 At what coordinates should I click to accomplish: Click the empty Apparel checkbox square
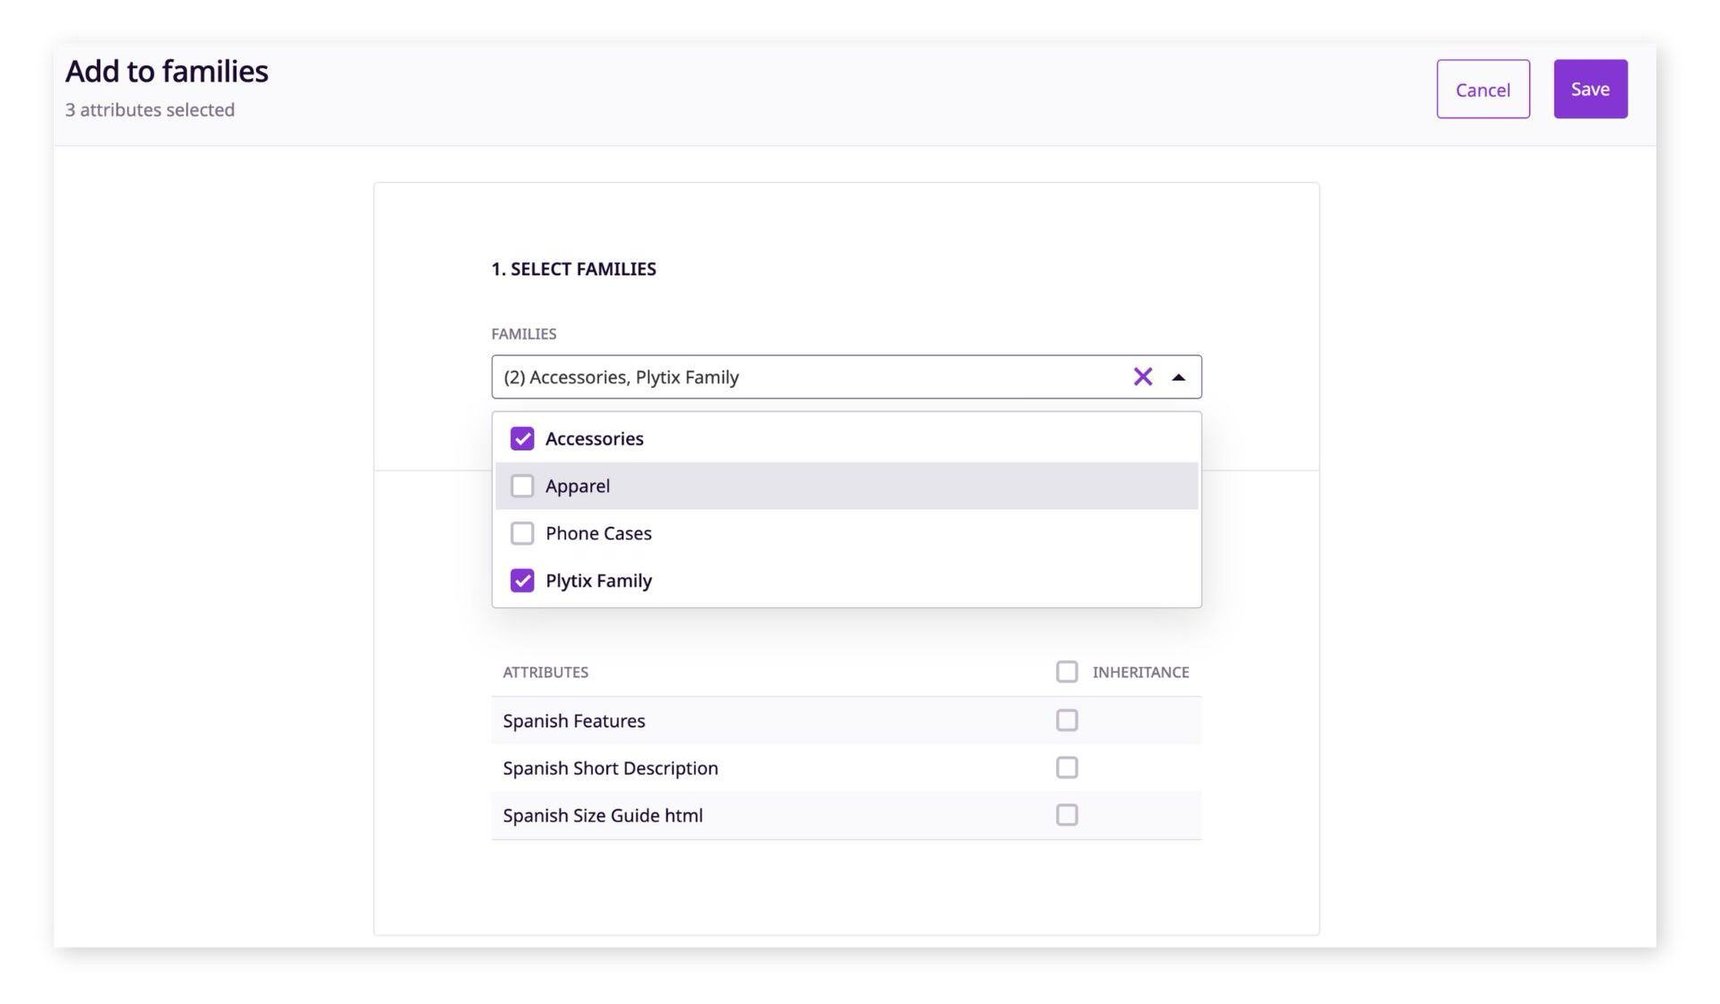point(522,485)
